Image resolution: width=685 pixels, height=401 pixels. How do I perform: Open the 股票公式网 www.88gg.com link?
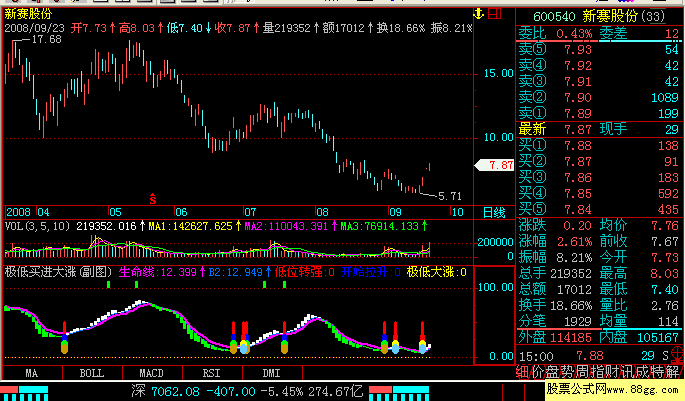point(613,389)
